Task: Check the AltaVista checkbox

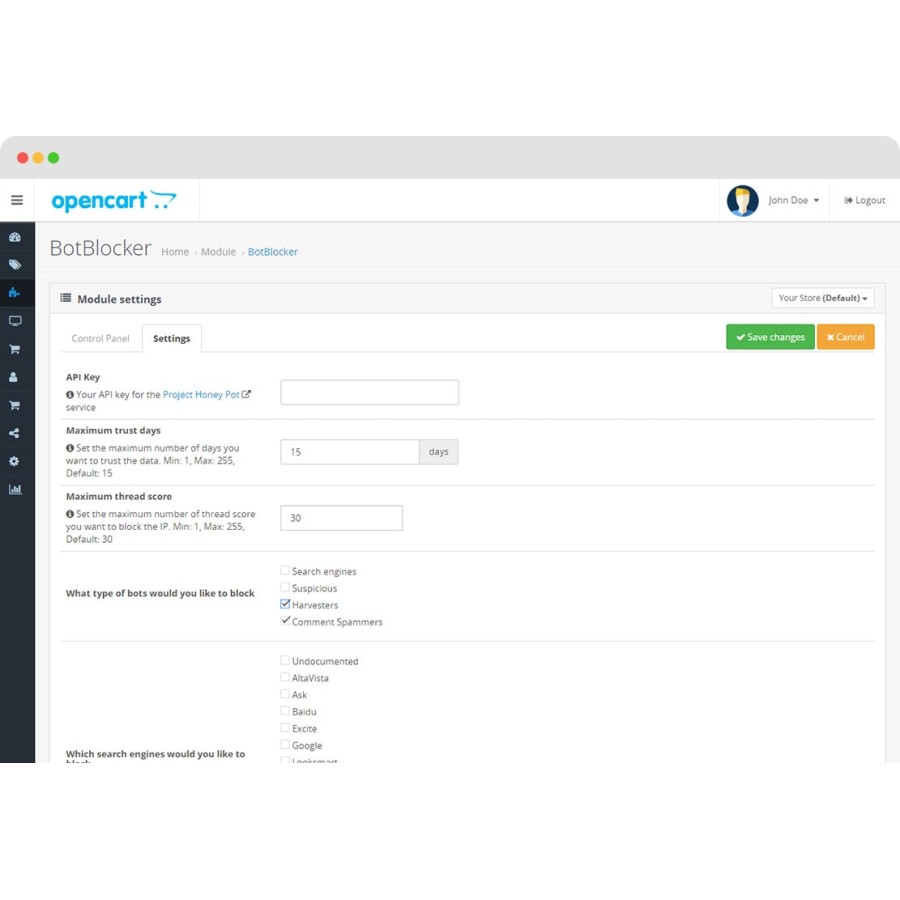Action: [285, 677]
